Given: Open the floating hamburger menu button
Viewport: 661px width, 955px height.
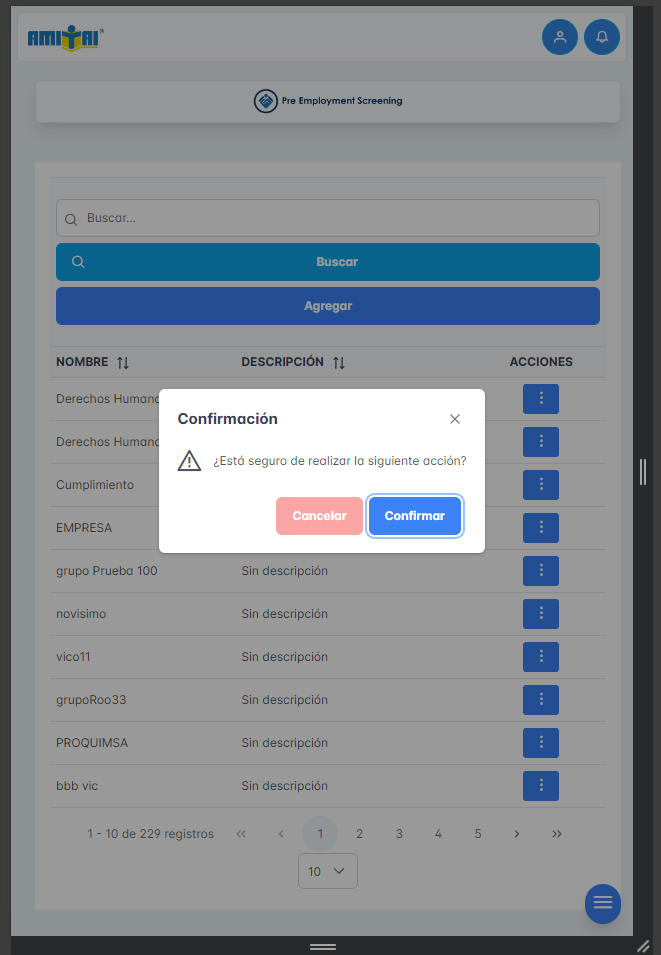Looking at the screenshot, I should [x=602, y=903].
